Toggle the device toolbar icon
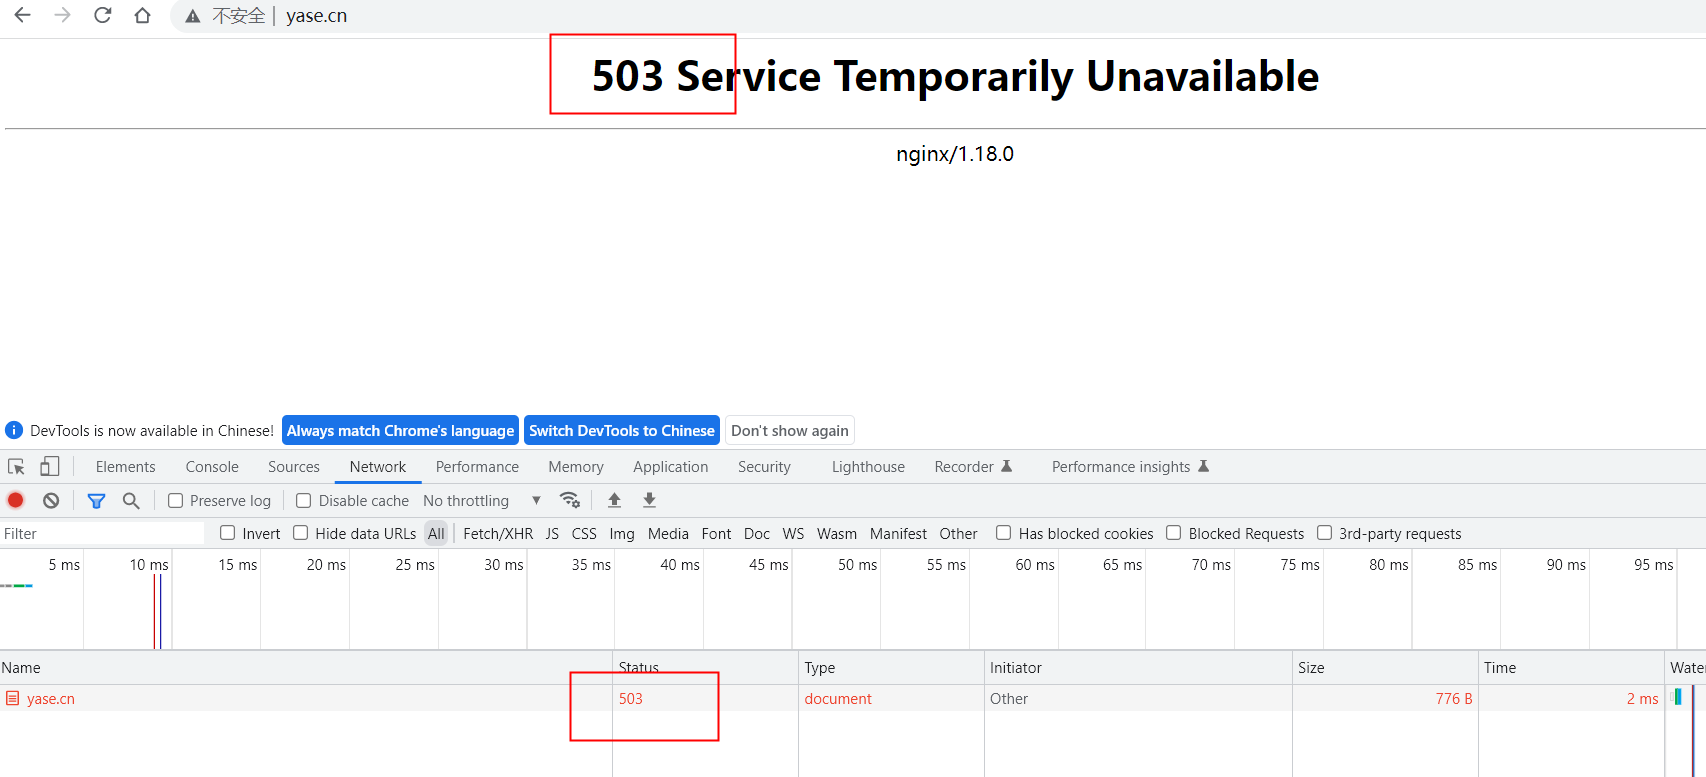Image resolution: width=1706 pixels, height=777 pixels. click(x=49, y=466)
